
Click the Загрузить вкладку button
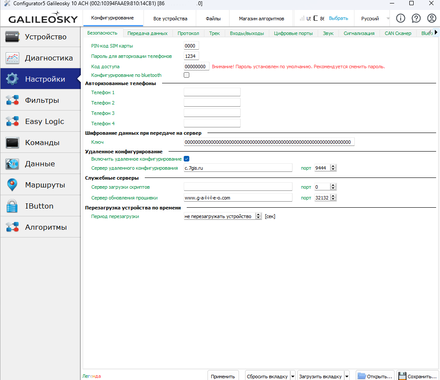321,376
